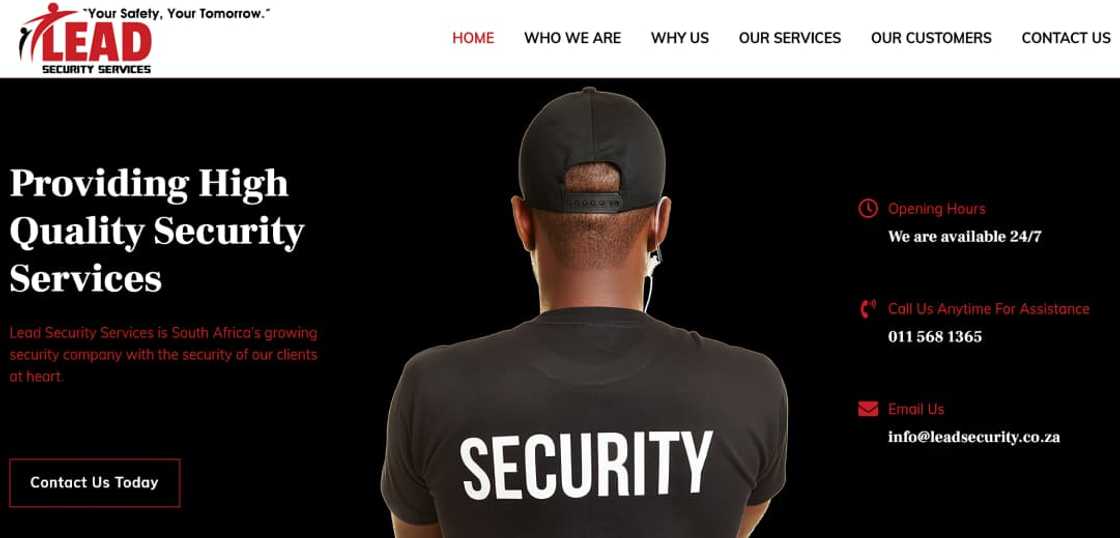
Task: Click the red envelope email icon
Action: (x=867, y=409)
